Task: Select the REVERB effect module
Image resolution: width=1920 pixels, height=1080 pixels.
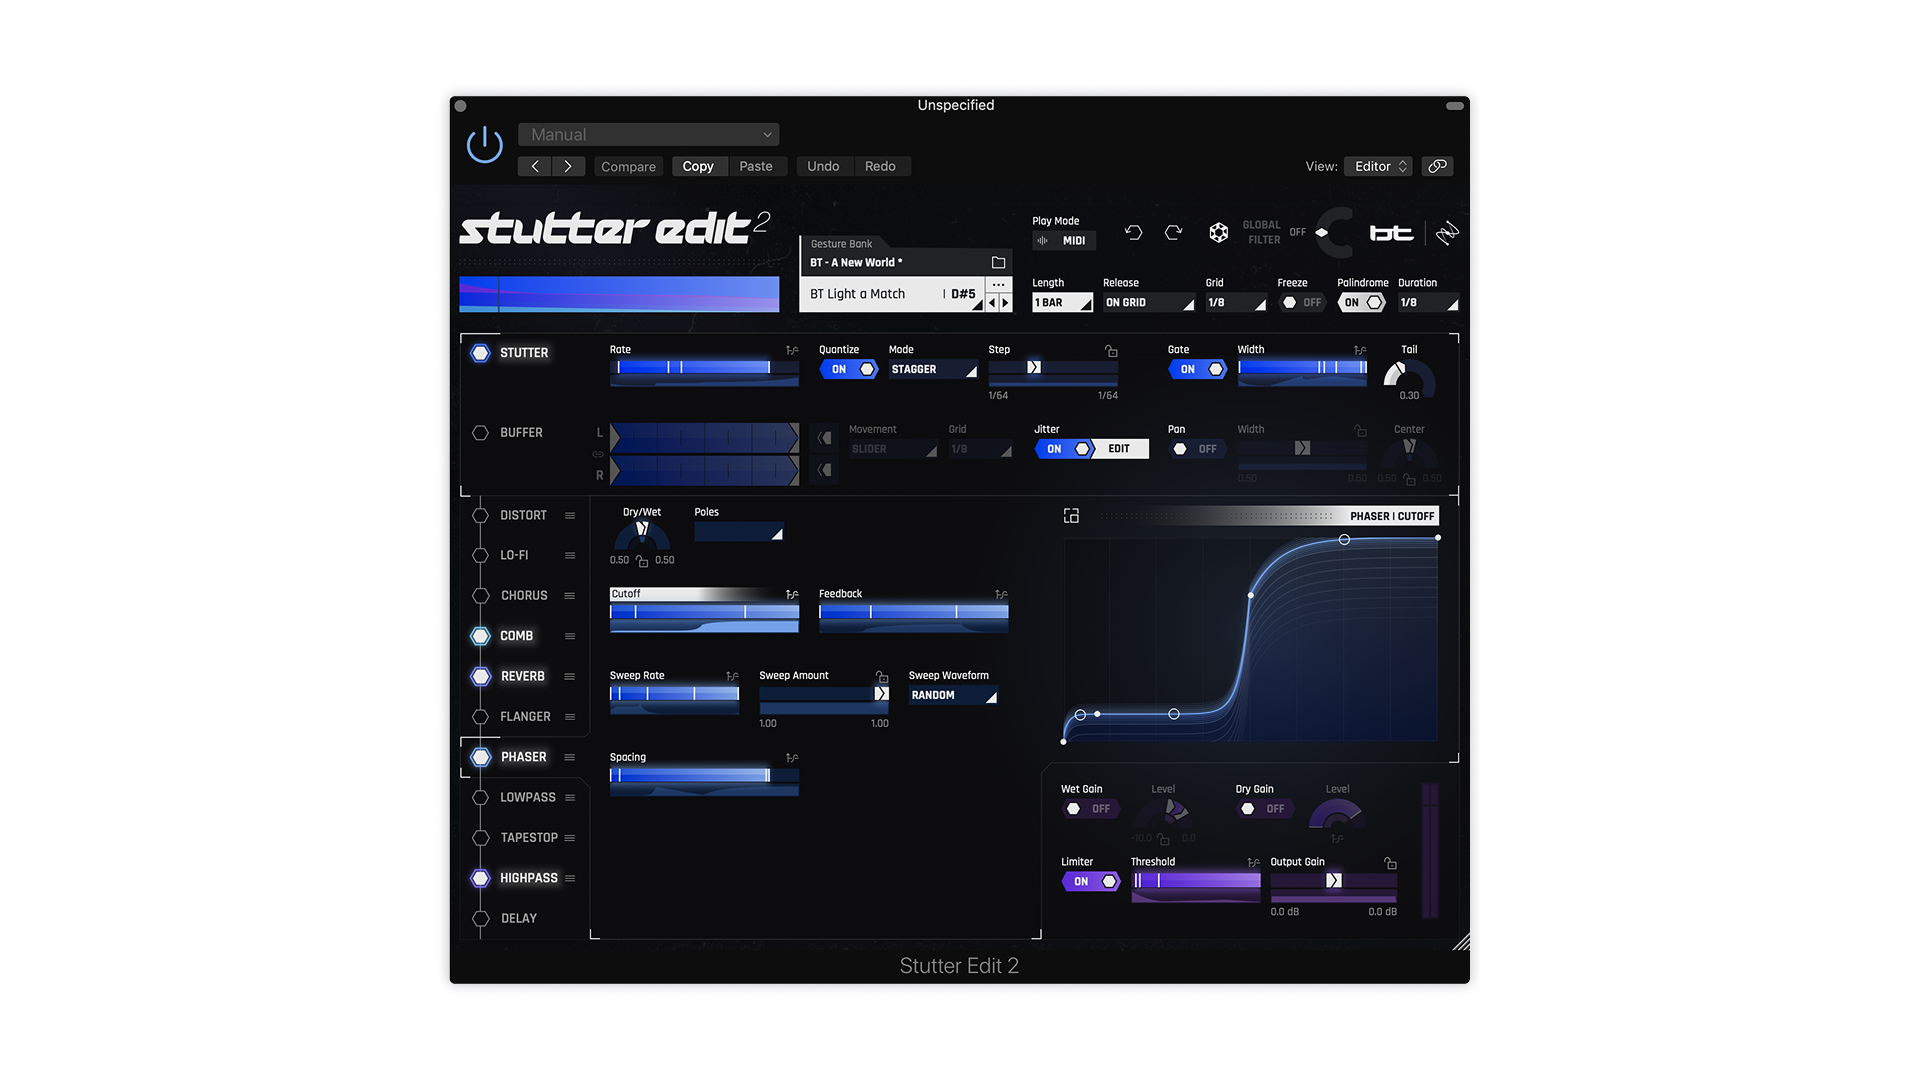Action: (x=523, y=676)
